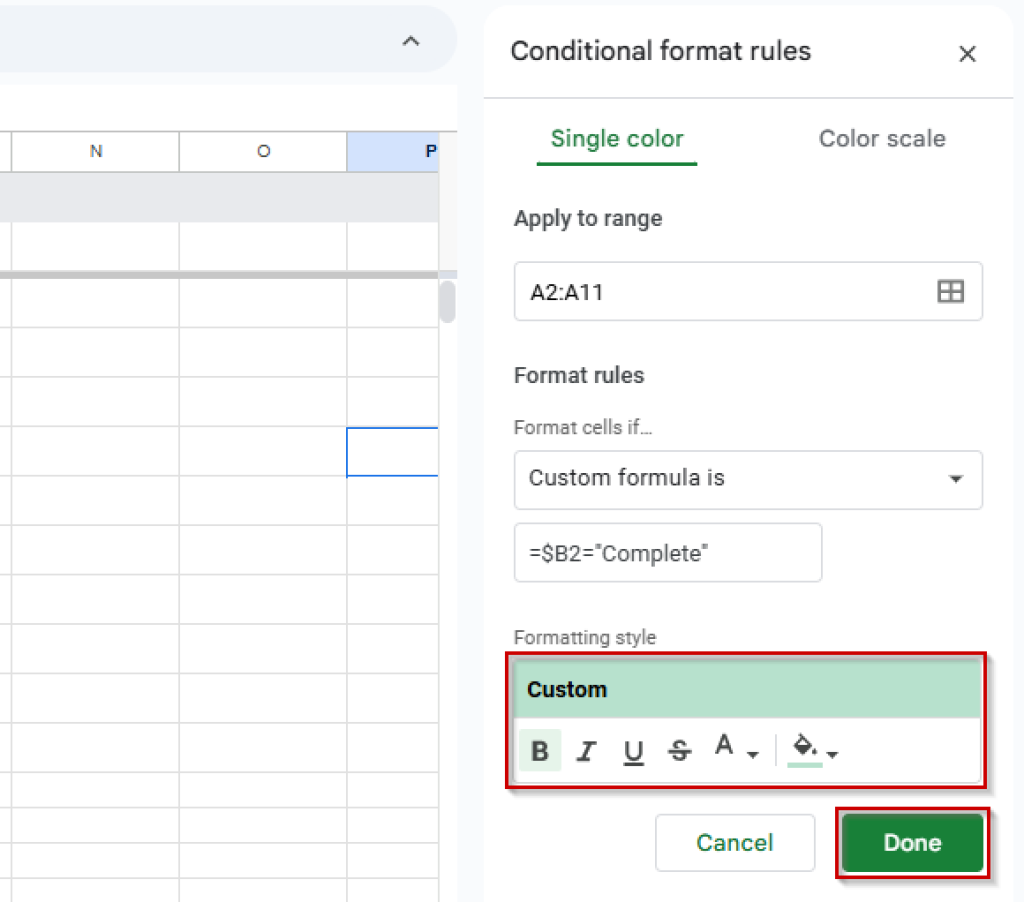Collapse the toolbar using the chevron icon
The image size is (1024, 902).
pos(410,42)
